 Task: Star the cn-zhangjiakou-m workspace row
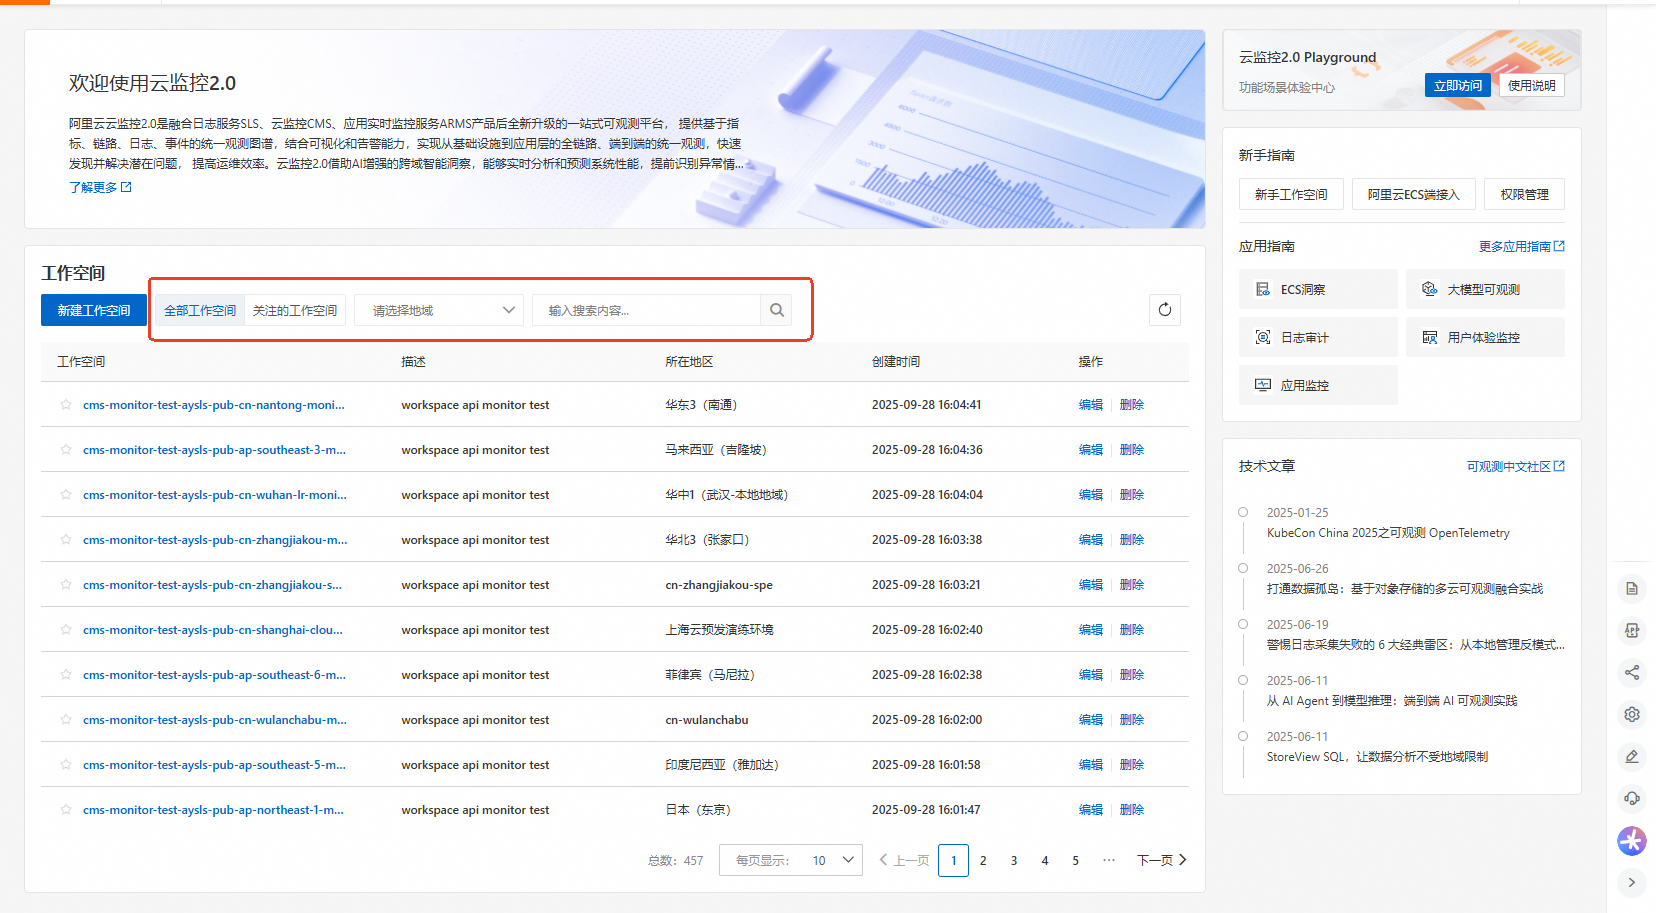coord(66,540)
